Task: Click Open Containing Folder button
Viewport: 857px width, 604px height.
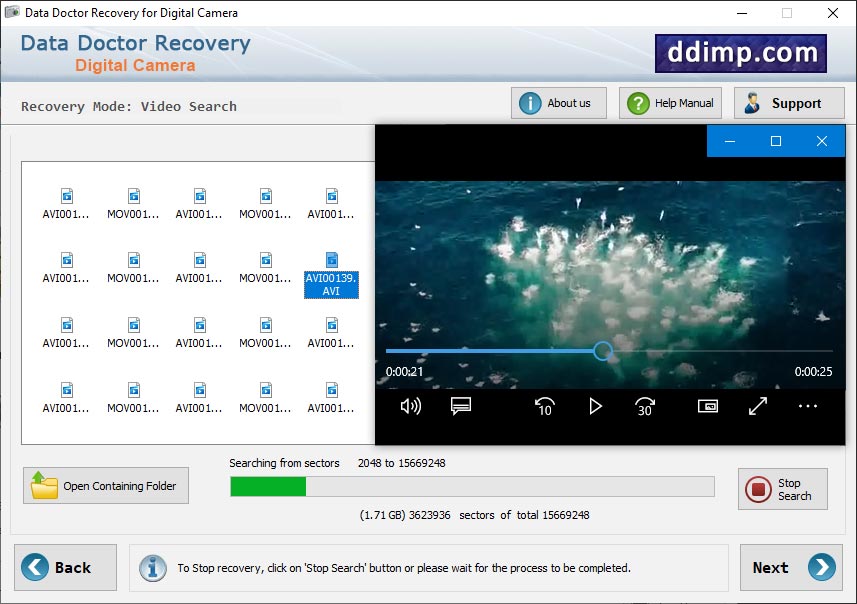Action: coord(105,486)
